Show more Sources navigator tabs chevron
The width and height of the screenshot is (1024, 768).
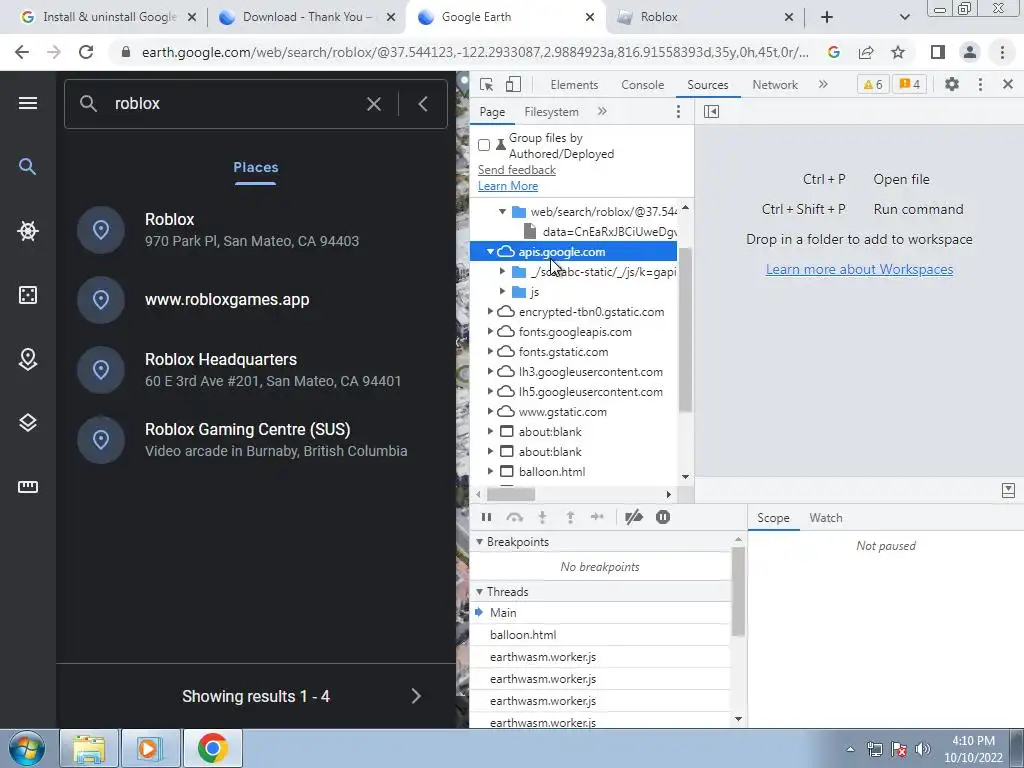coord(602,112)
